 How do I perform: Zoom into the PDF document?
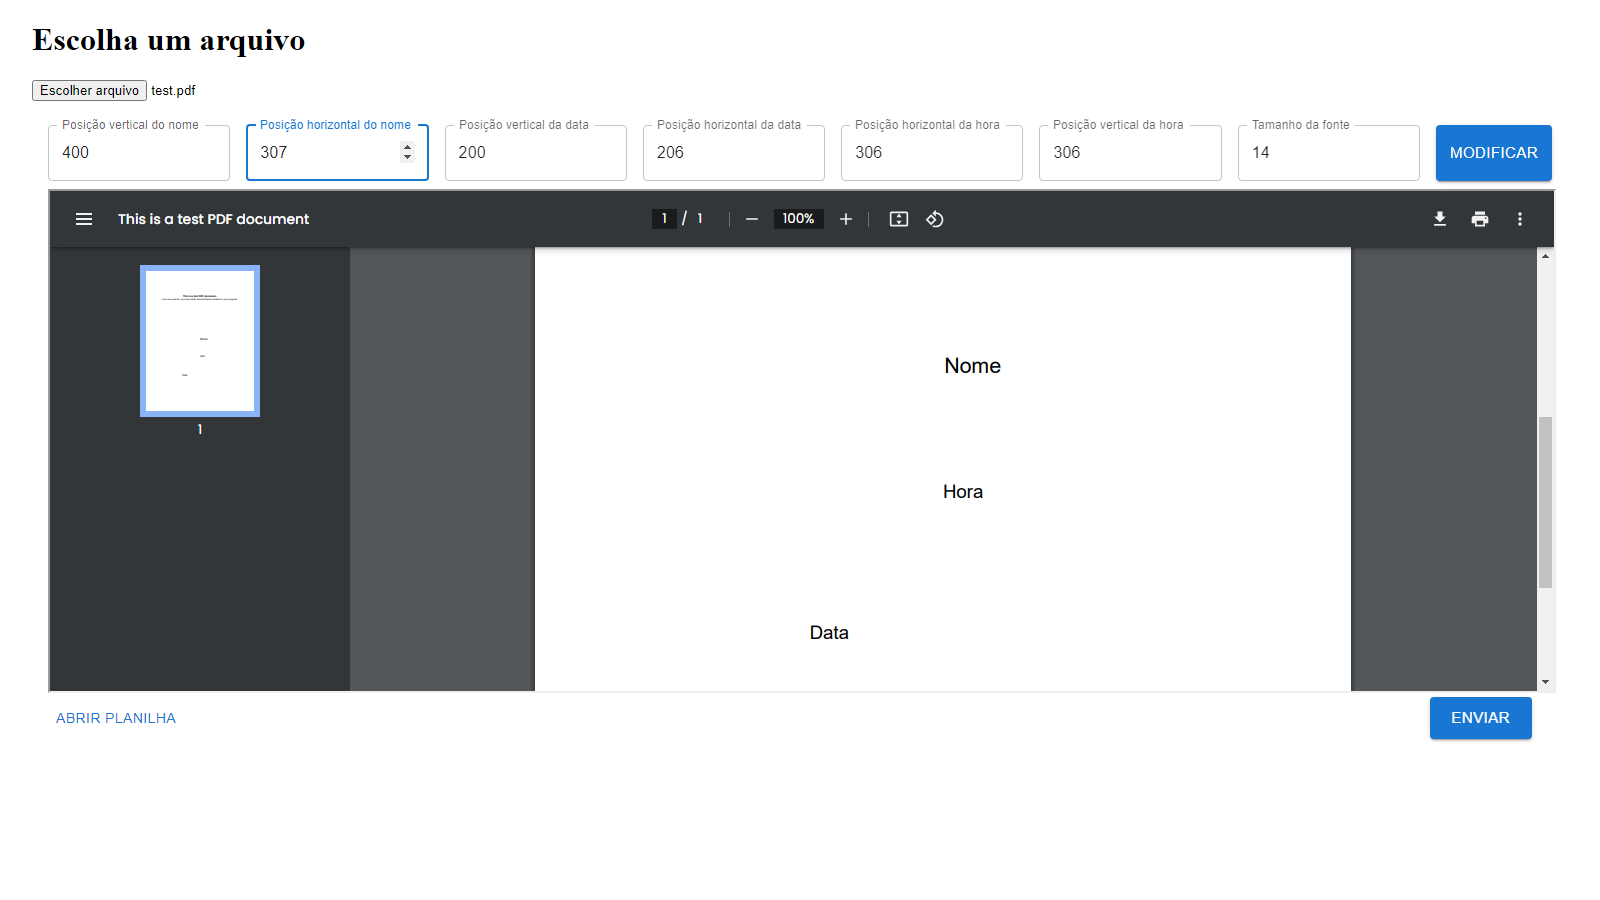coord(846,219)
